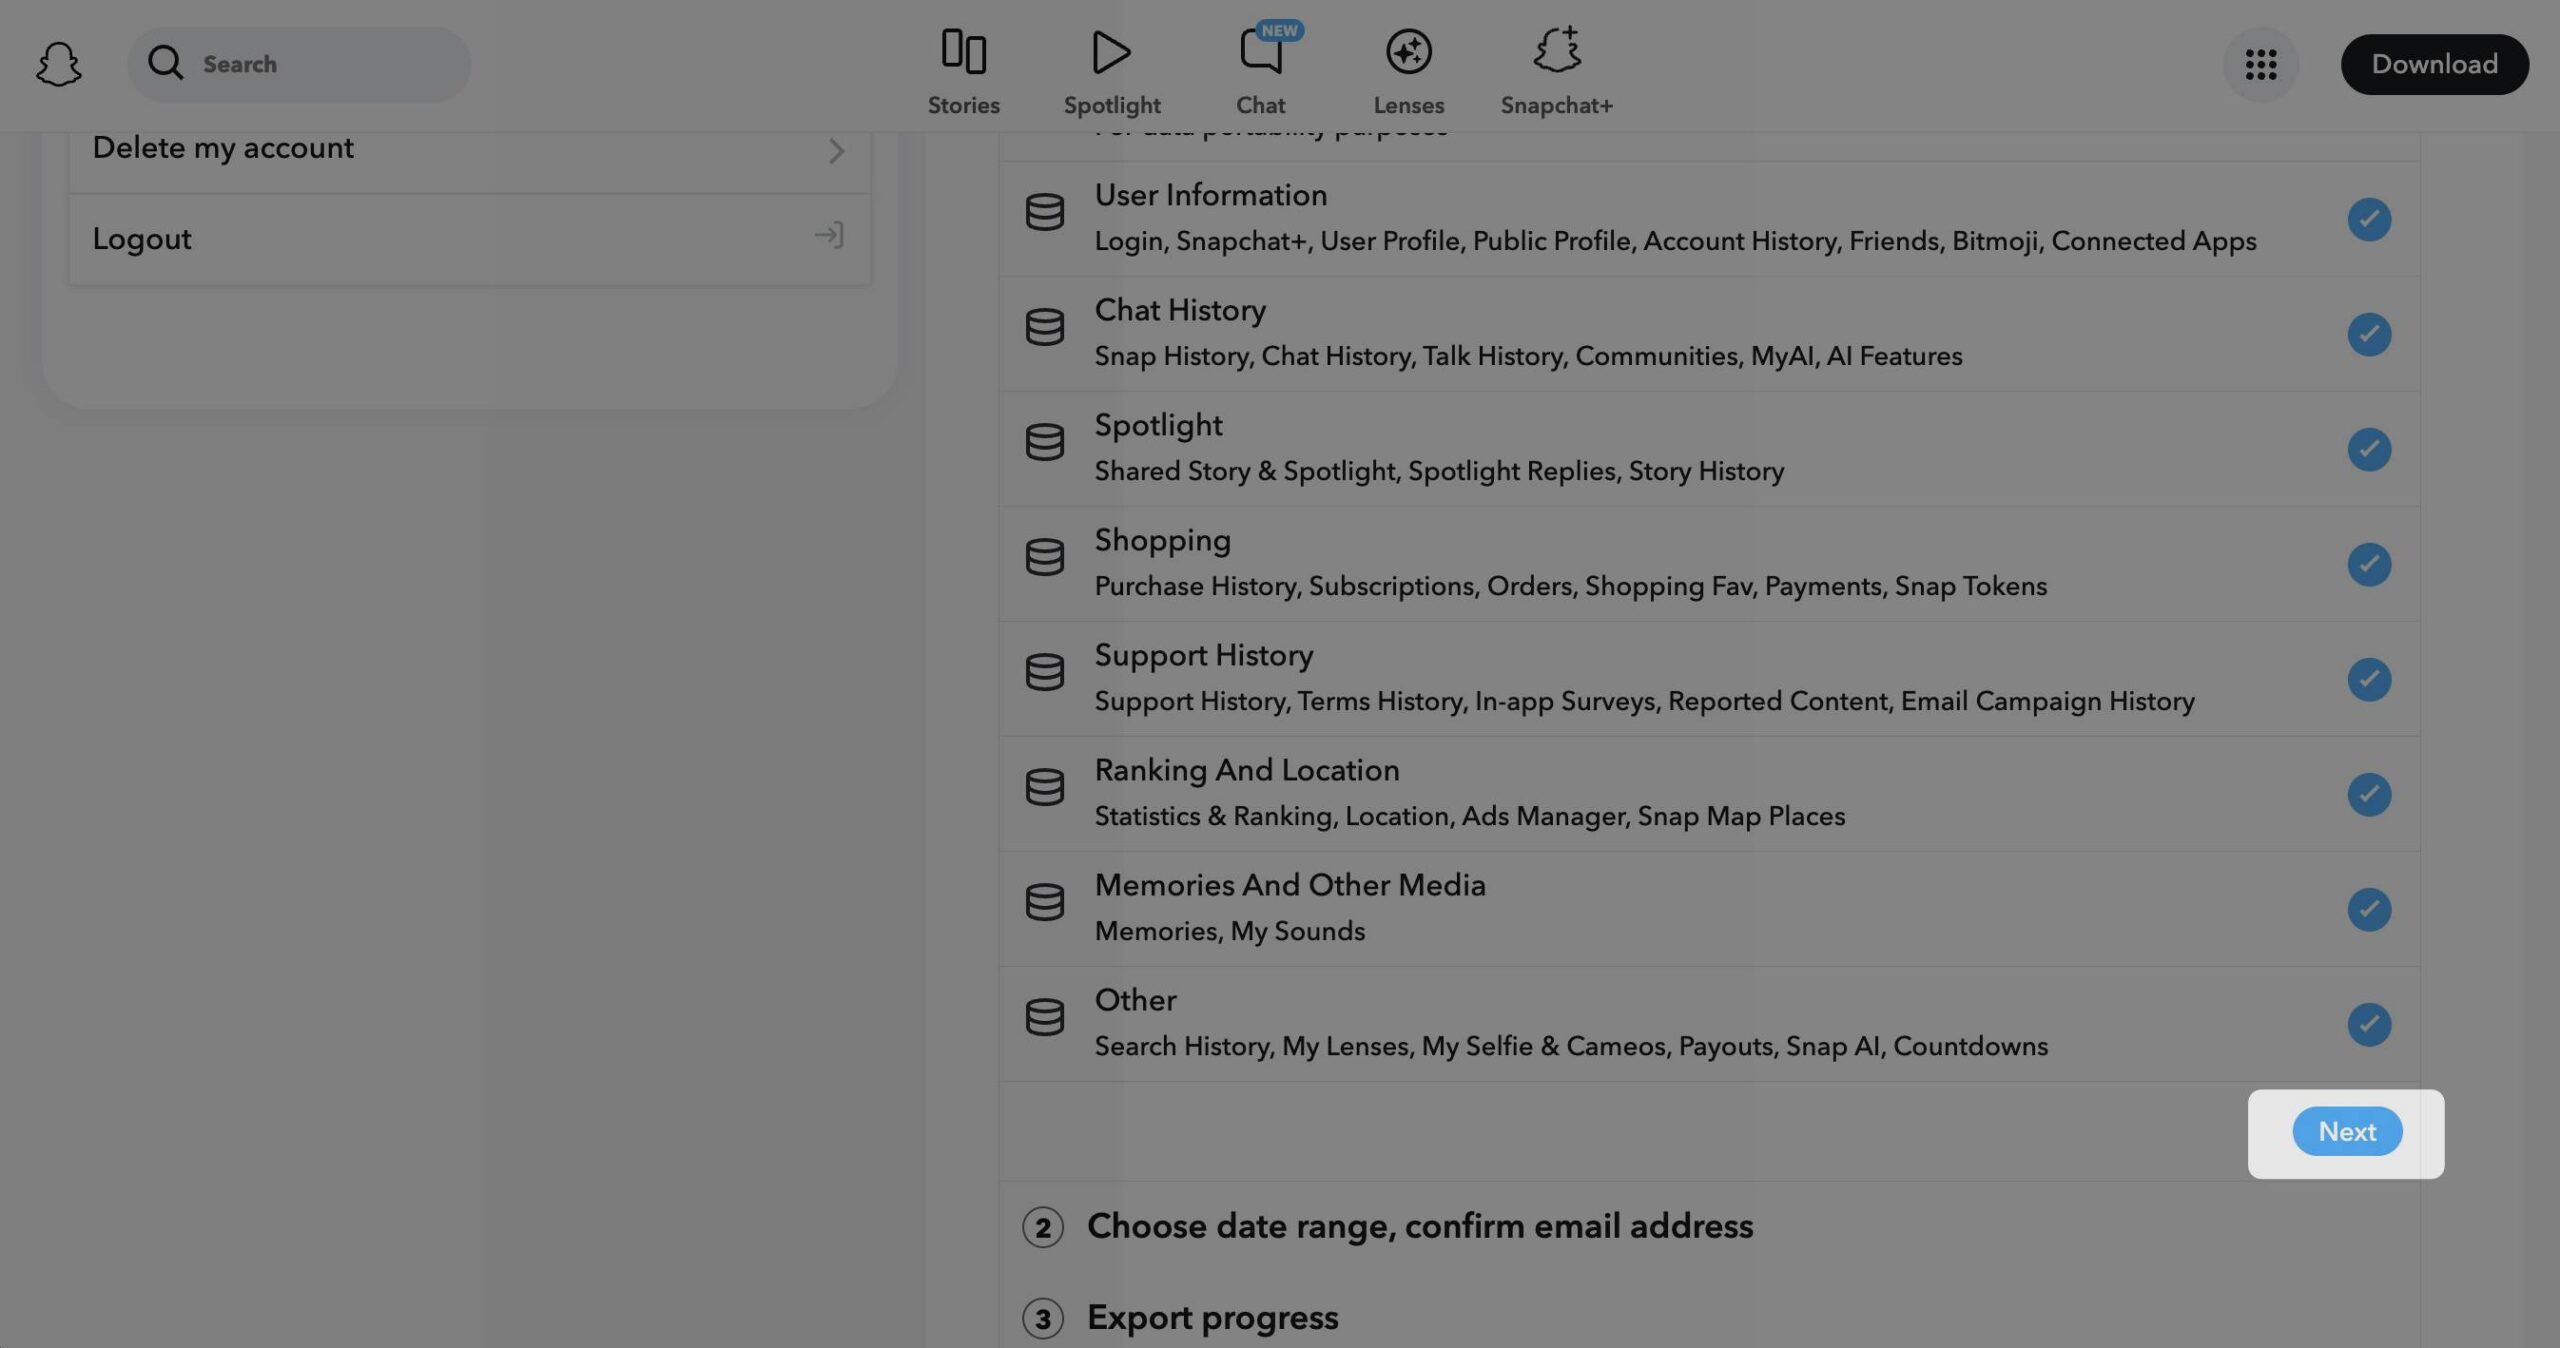Uncheck the Chat History selection checkmark
The image size is (2560, 1348).
pos(2368,334)
